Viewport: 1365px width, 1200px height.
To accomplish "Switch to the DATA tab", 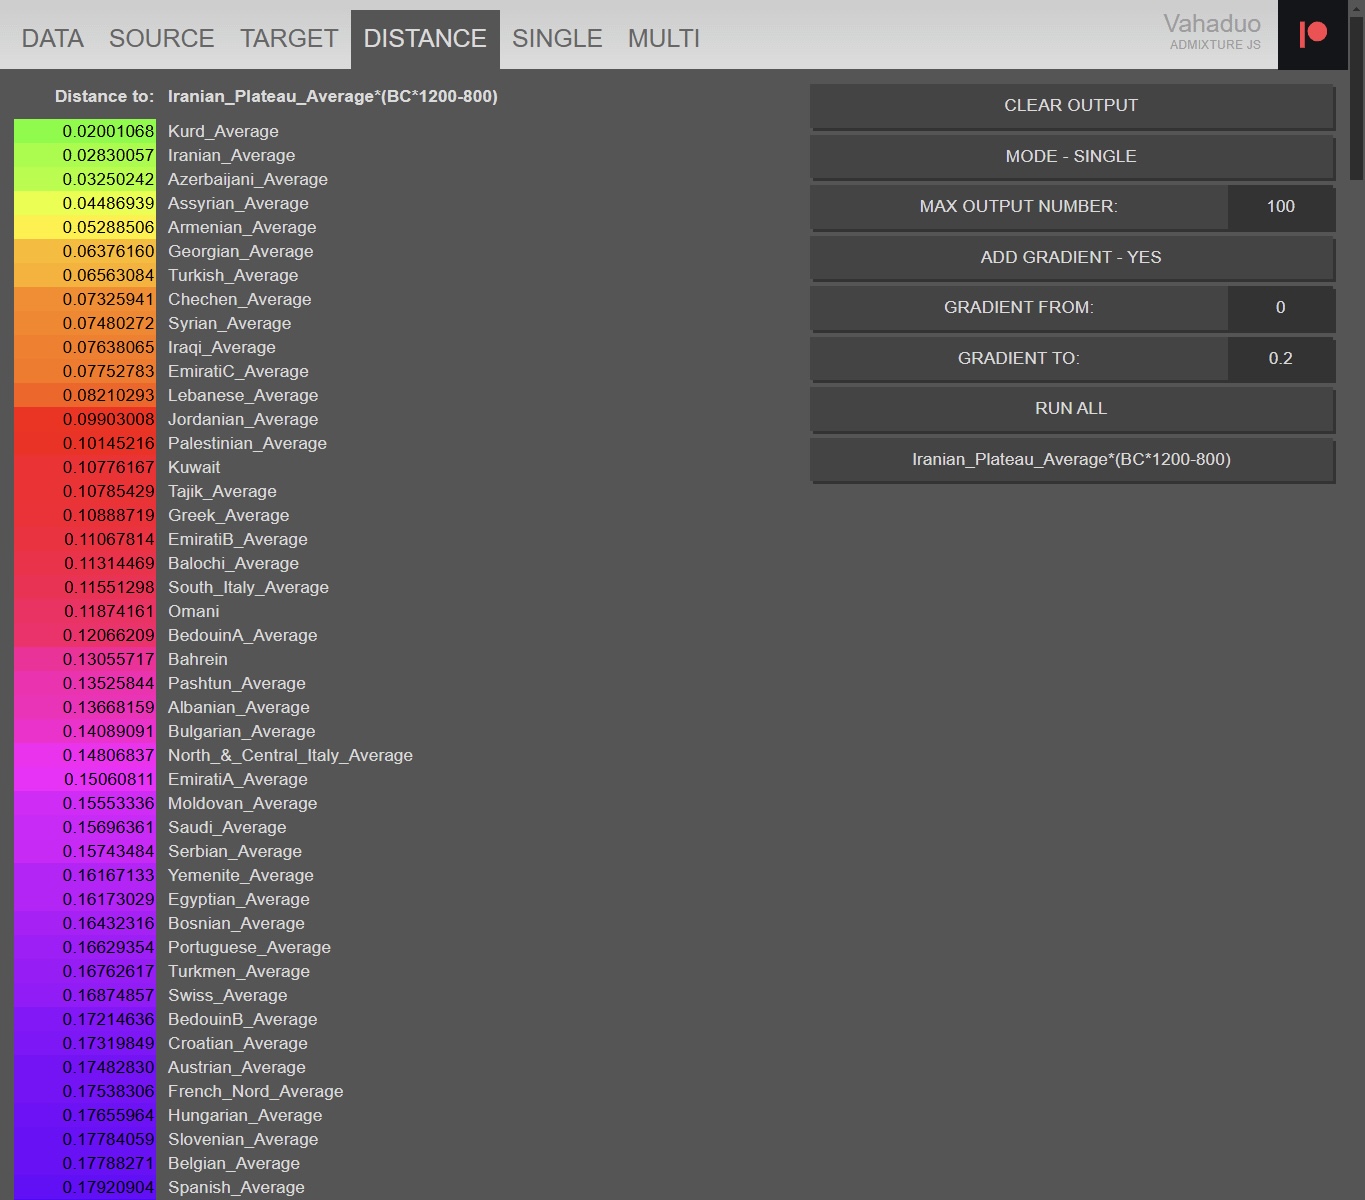I will tap(53, 39).
